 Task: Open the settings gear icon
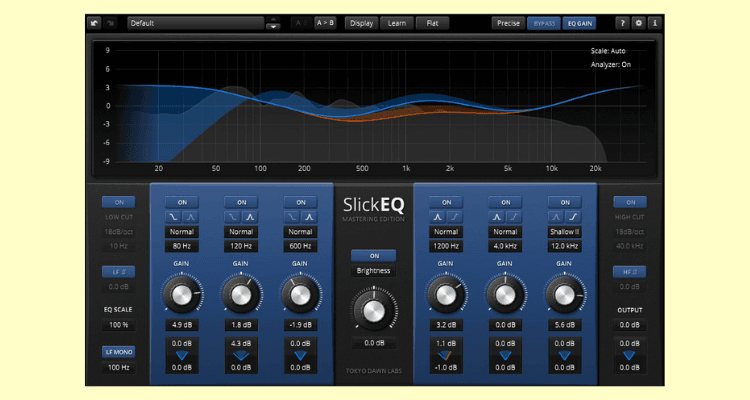639,23
